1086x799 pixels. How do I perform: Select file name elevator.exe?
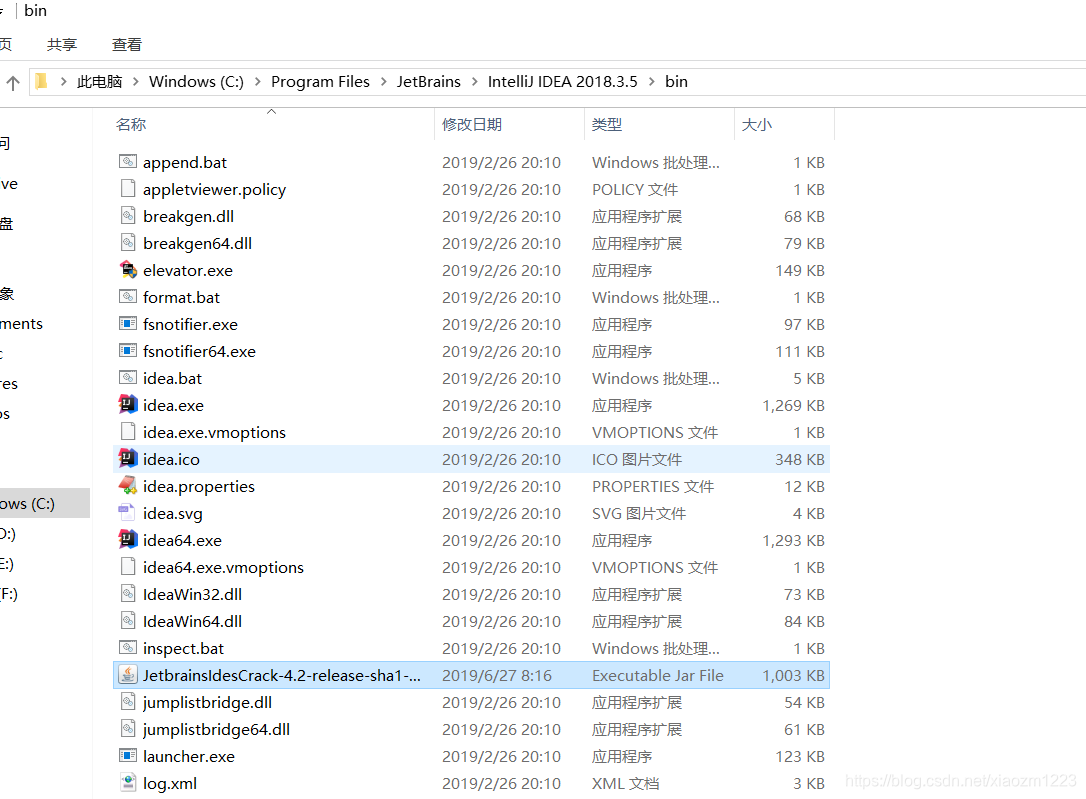pyautogui.click(x=188, y=270)
